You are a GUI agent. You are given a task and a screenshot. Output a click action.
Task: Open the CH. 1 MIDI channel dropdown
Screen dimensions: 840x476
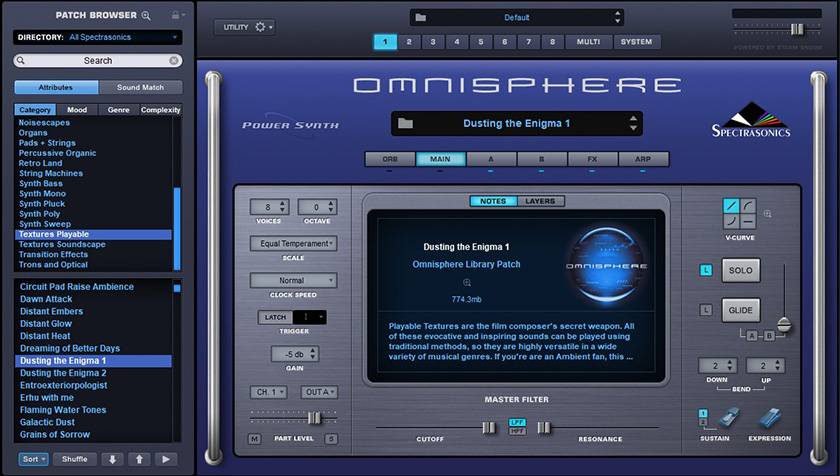[268, 392]
